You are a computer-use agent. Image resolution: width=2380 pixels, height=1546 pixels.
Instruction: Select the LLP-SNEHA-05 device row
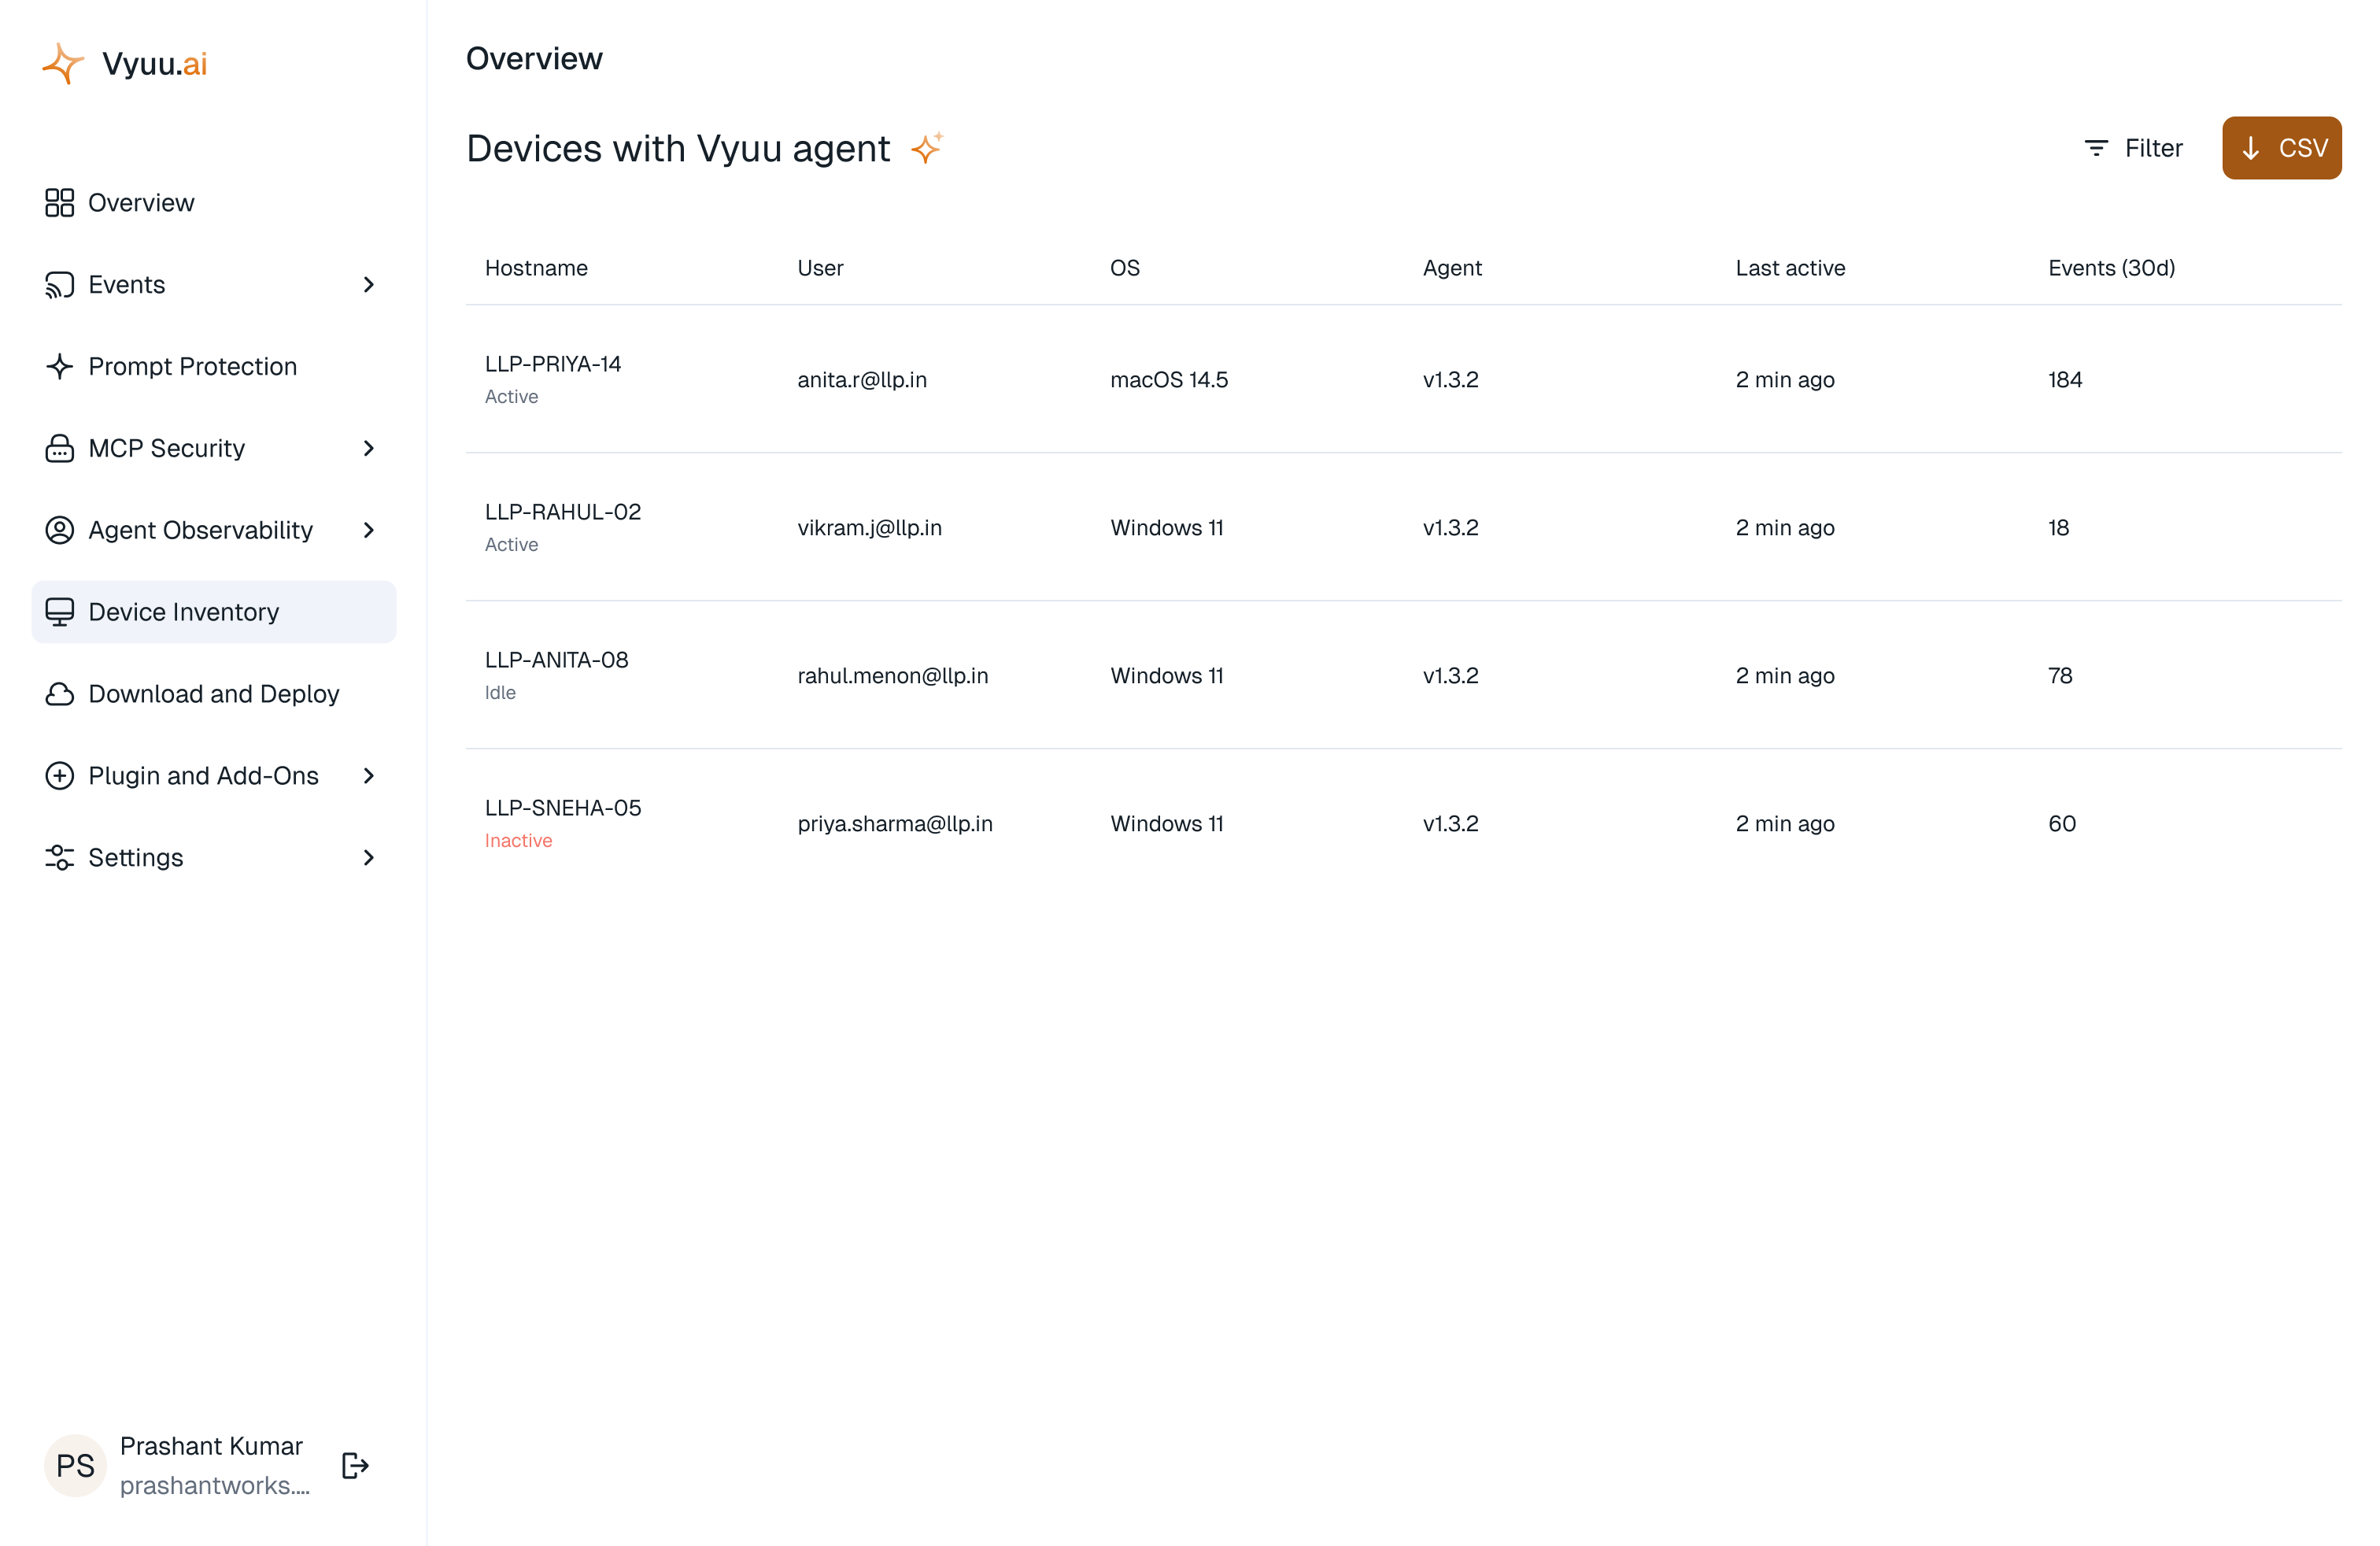(x=1403, y=823)
